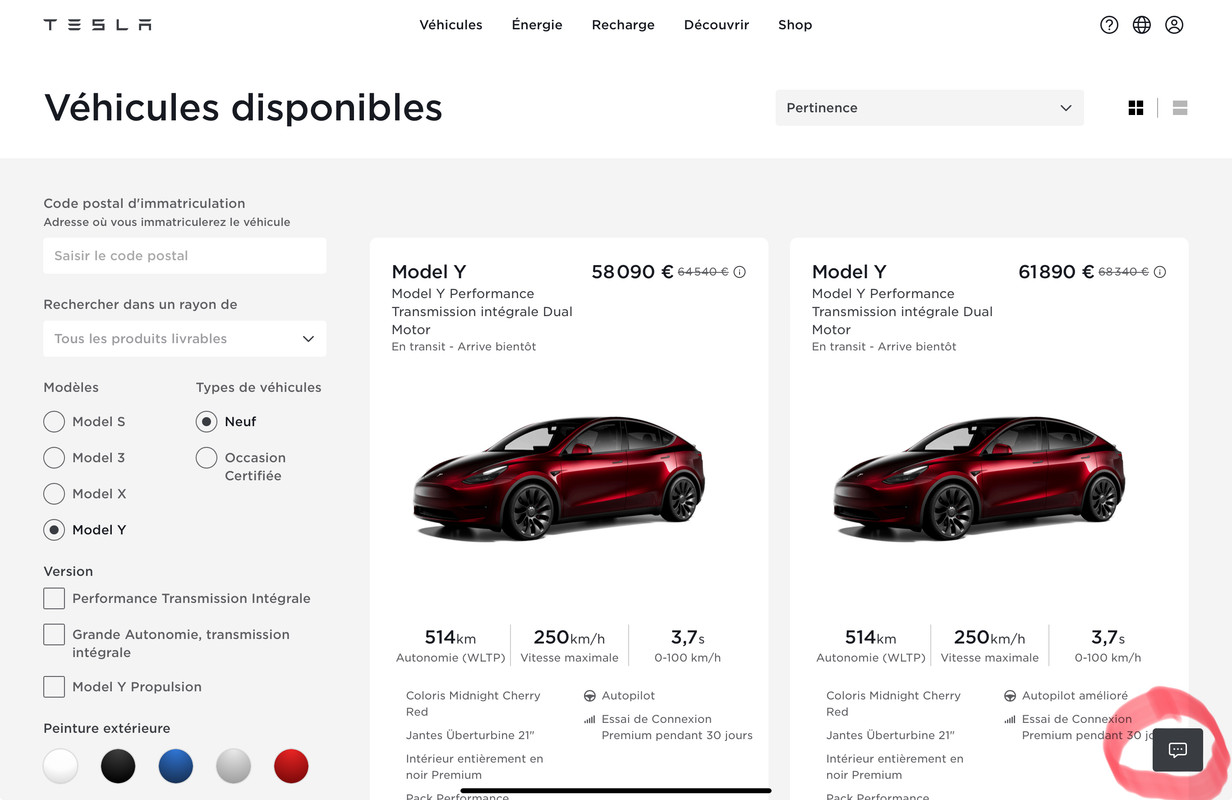Click the Véhicules disponibles heading
This screenshot has height=800, width=1232.
243,108
